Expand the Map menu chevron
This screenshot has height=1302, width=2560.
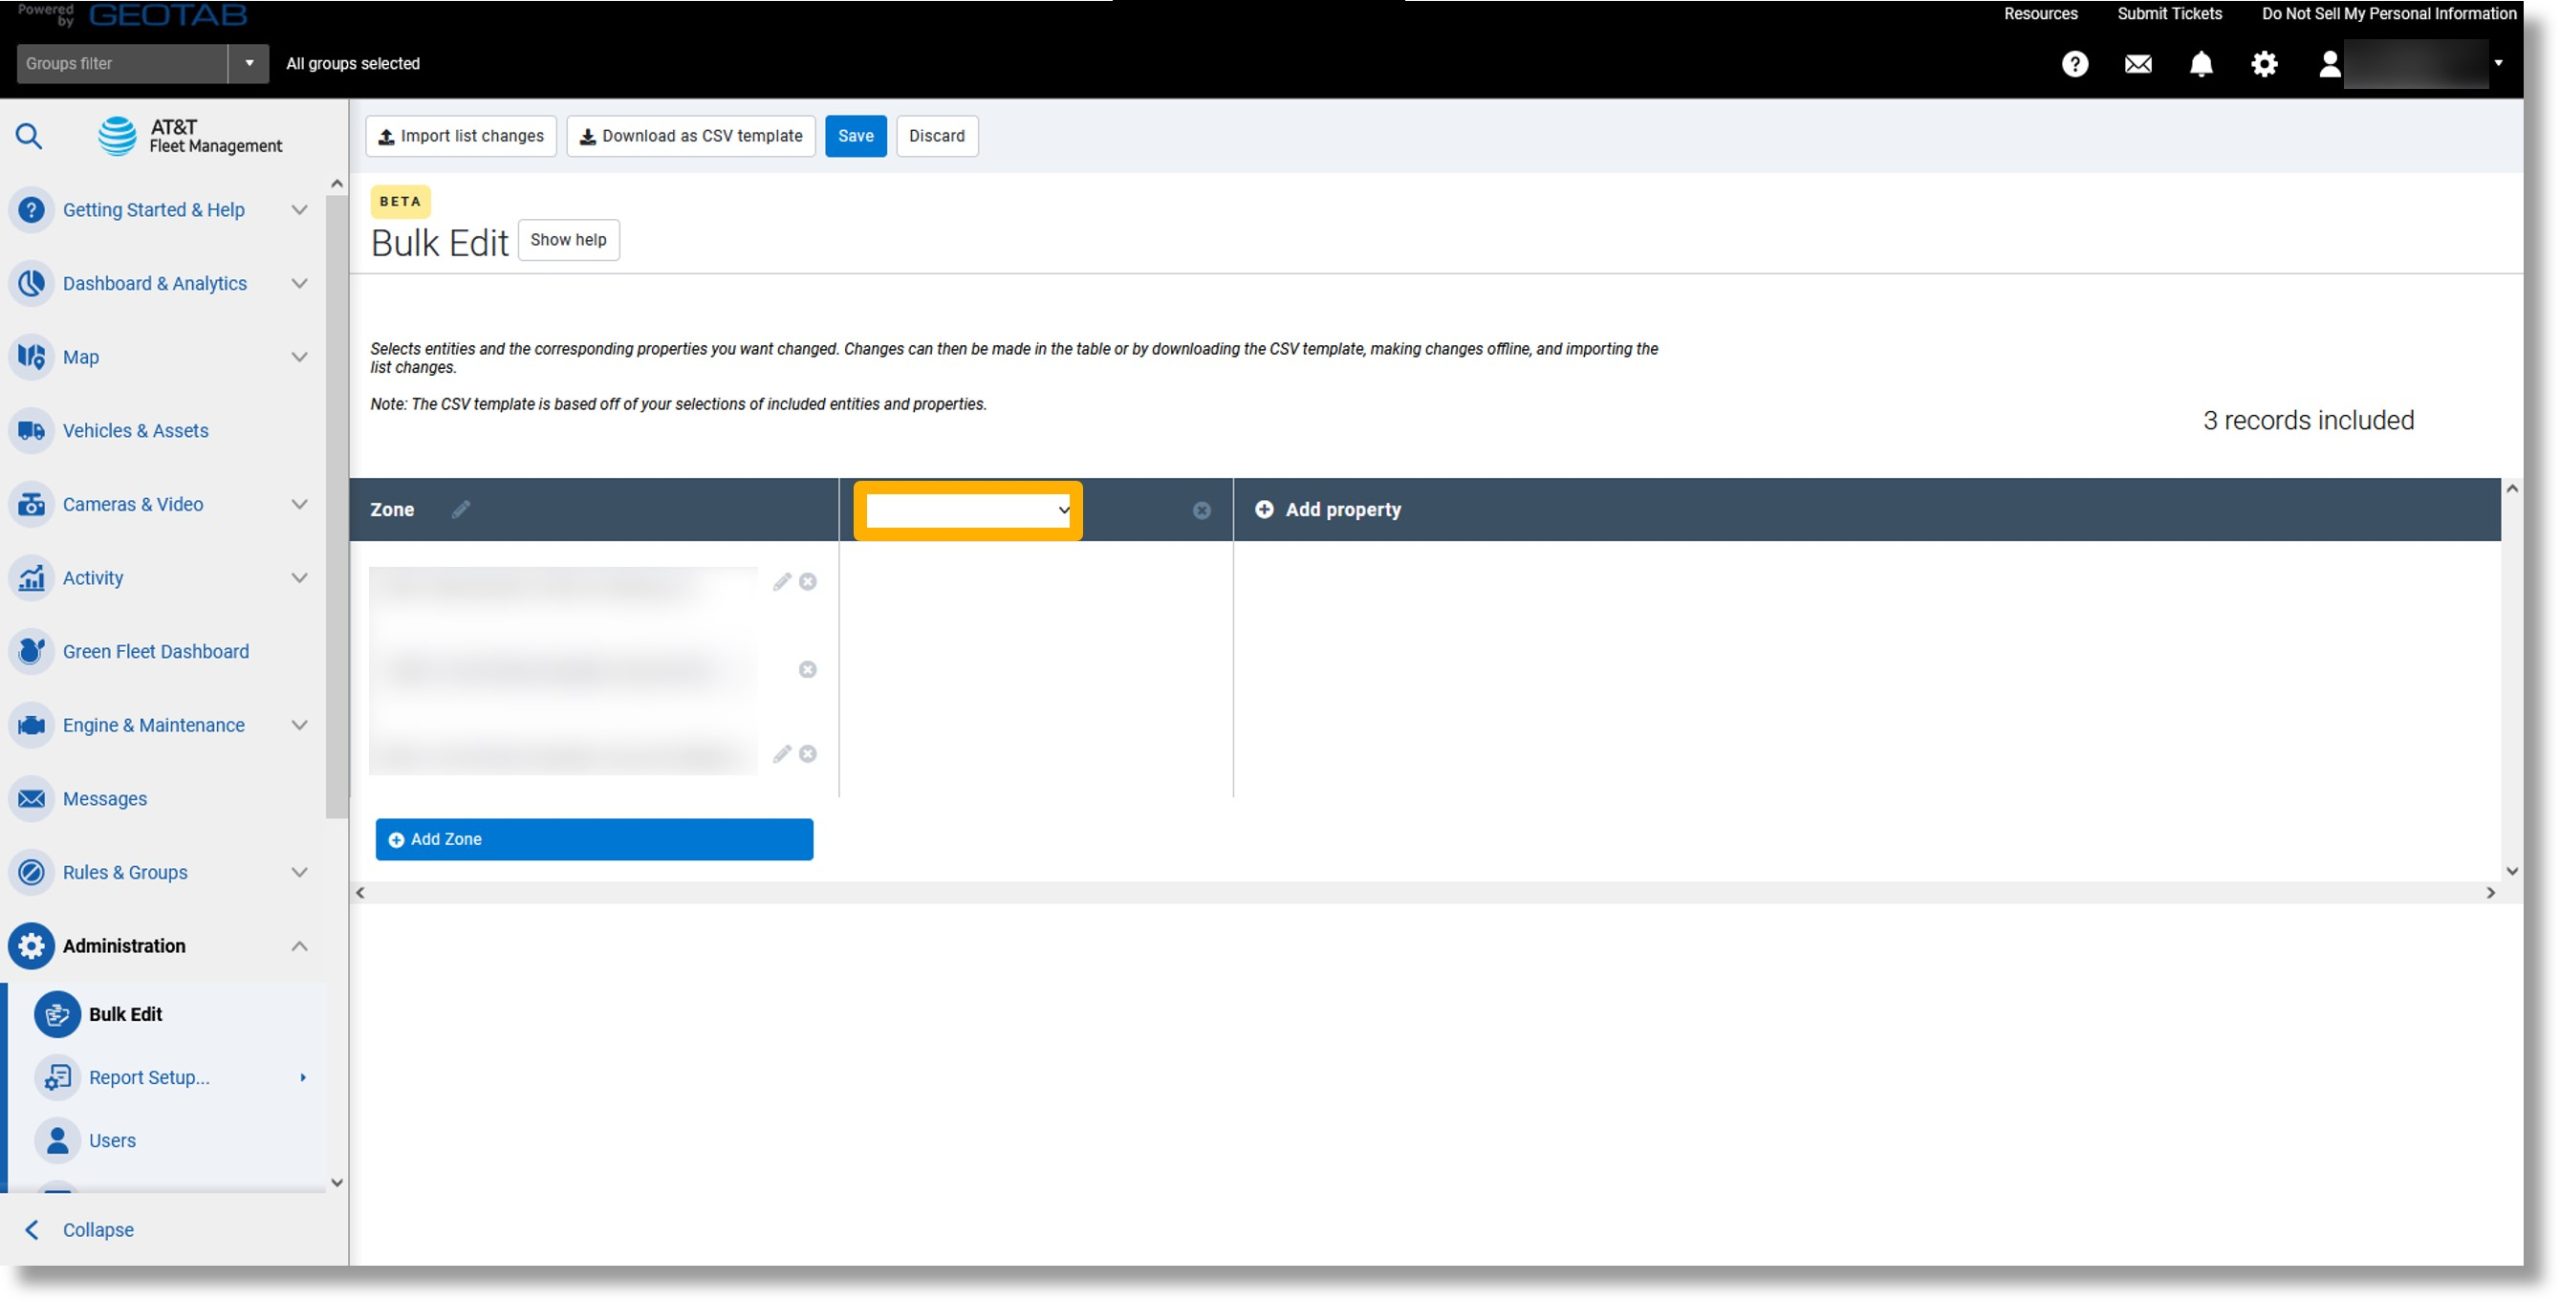coord(299,357)
